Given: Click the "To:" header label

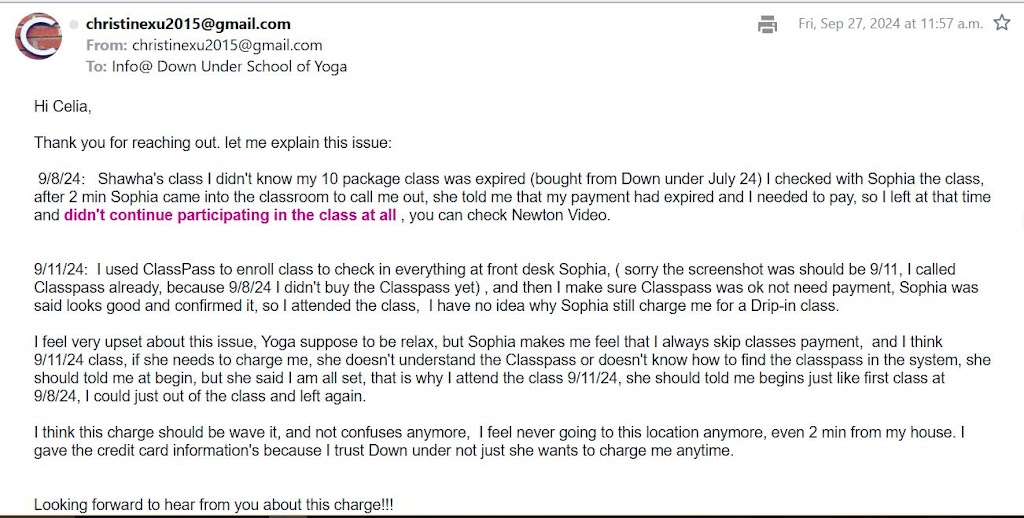Looking at the screenshot, I should pos(96,66).
